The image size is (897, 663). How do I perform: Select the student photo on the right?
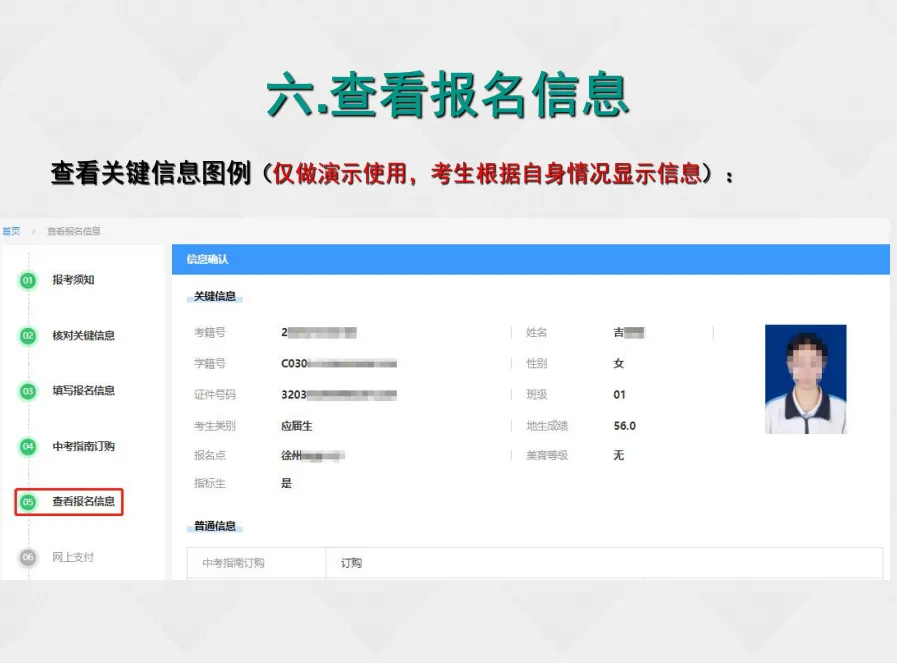(805, 377)
